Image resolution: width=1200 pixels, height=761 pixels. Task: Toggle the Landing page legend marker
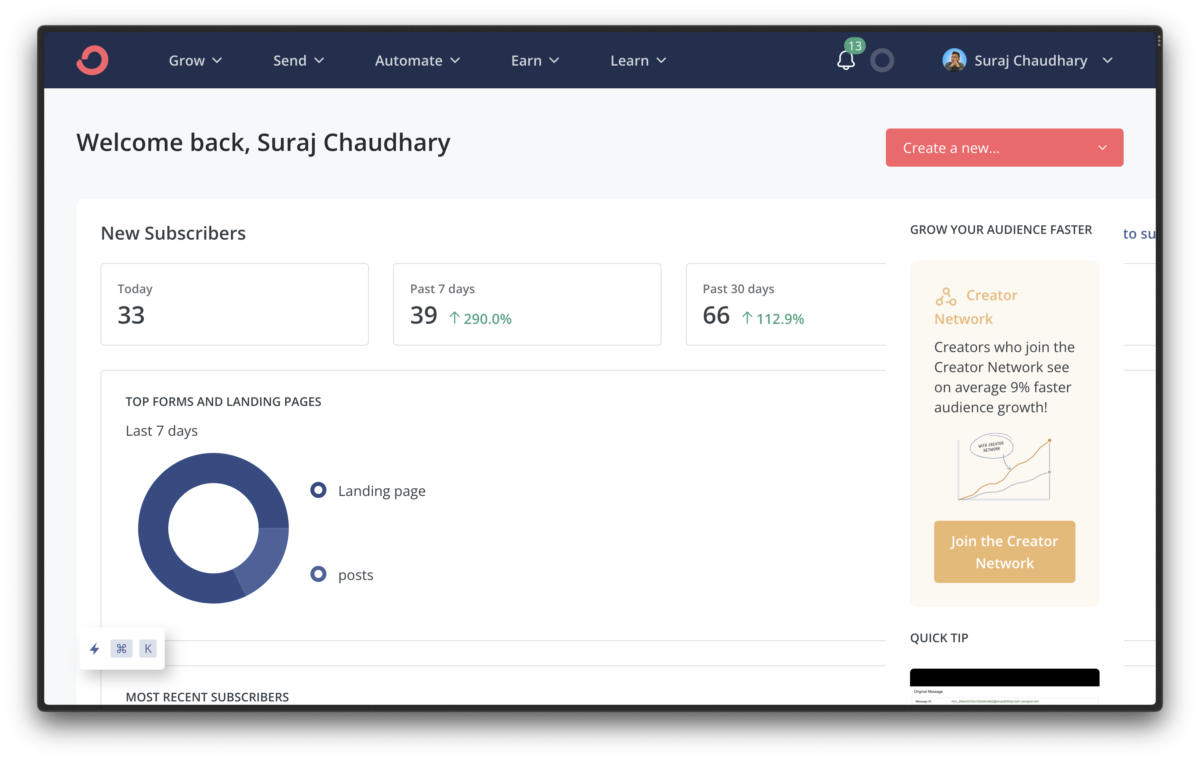coord(318,490)
